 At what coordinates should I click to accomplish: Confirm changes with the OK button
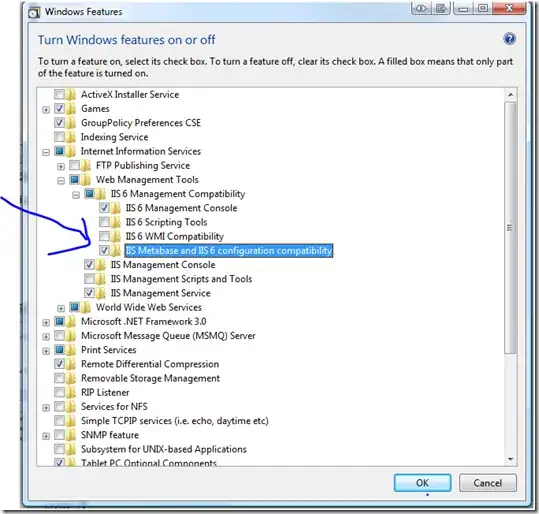pos(422,483)
